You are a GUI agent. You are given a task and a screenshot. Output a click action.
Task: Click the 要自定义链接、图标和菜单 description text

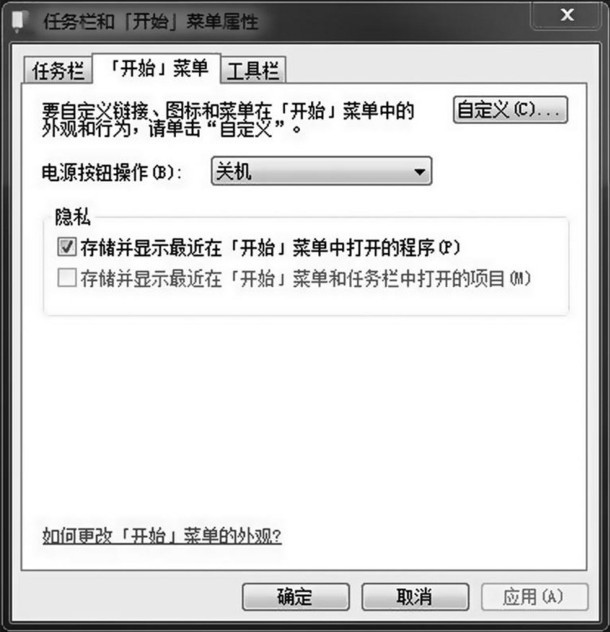[x=228, y=120]
